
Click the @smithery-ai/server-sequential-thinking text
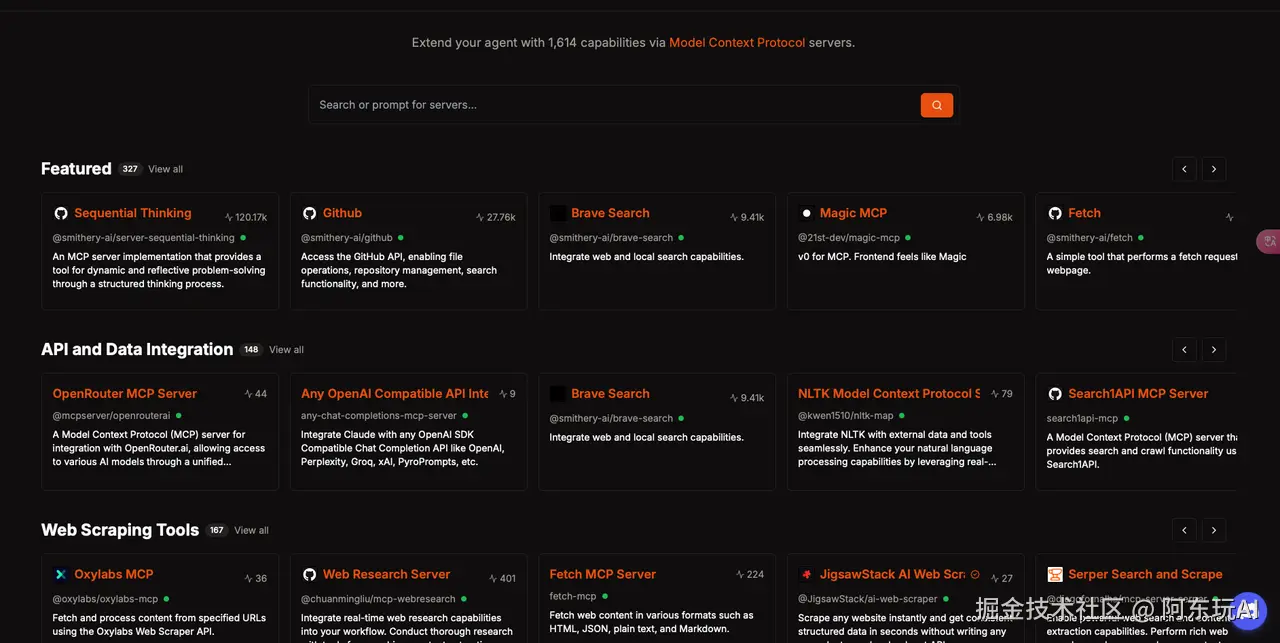pyautogui.click(x=144, y=238)
